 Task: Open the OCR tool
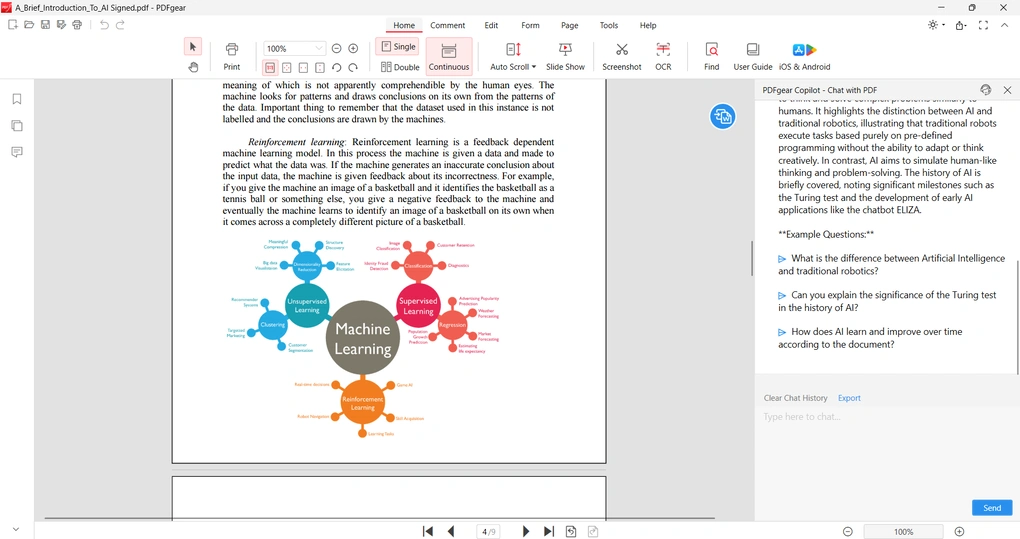(x=663, y=56)
